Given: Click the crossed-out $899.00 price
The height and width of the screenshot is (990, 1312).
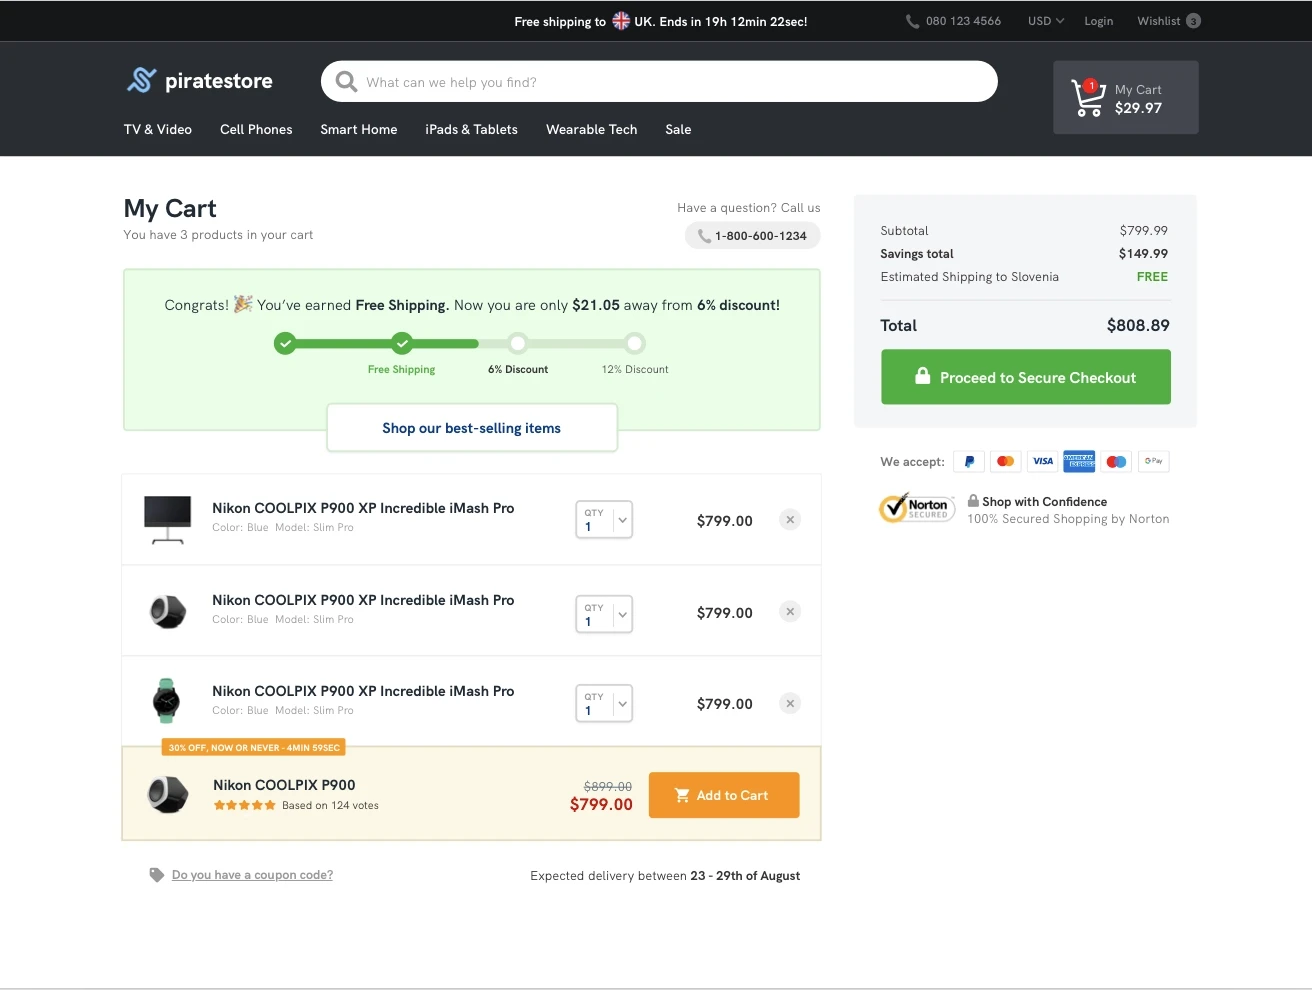Looking at the screenshot, I should 608,787.
